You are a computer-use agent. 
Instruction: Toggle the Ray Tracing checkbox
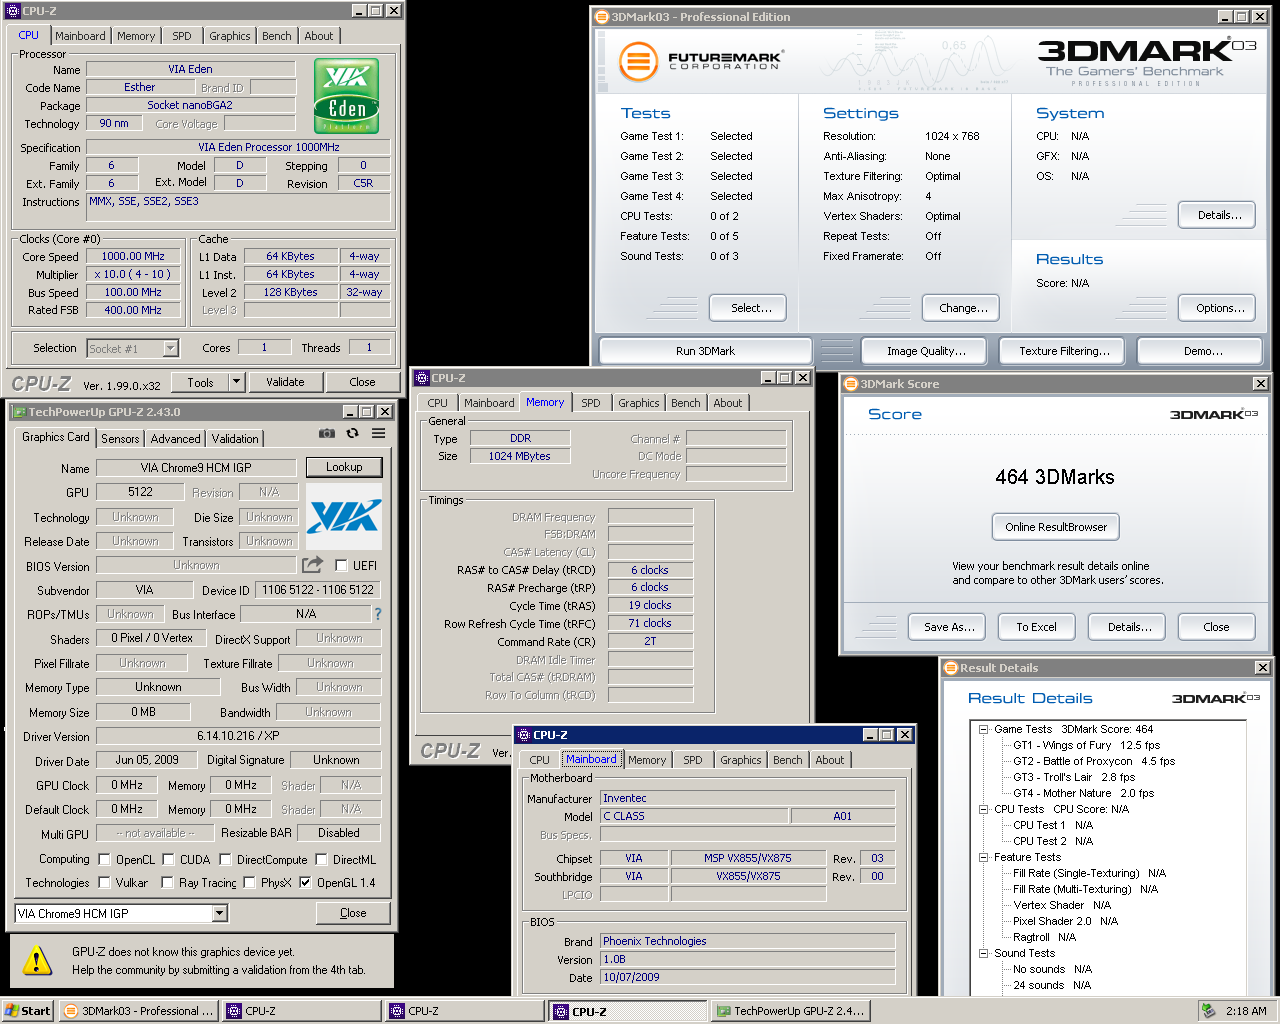167,882
